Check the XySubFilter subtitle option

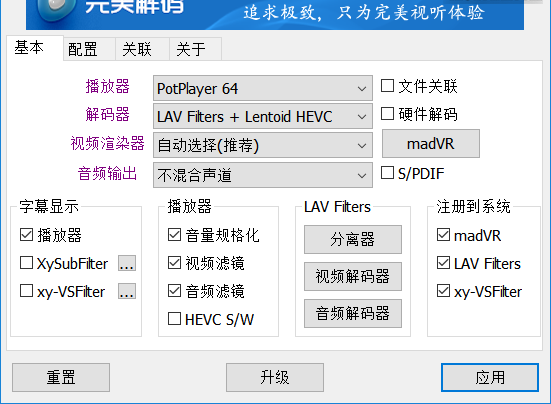click(26, 263)
